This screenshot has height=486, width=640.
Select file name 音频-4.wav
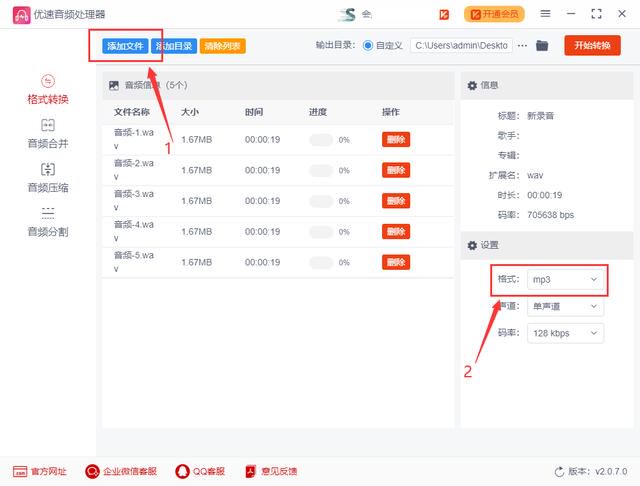(134, 231)
